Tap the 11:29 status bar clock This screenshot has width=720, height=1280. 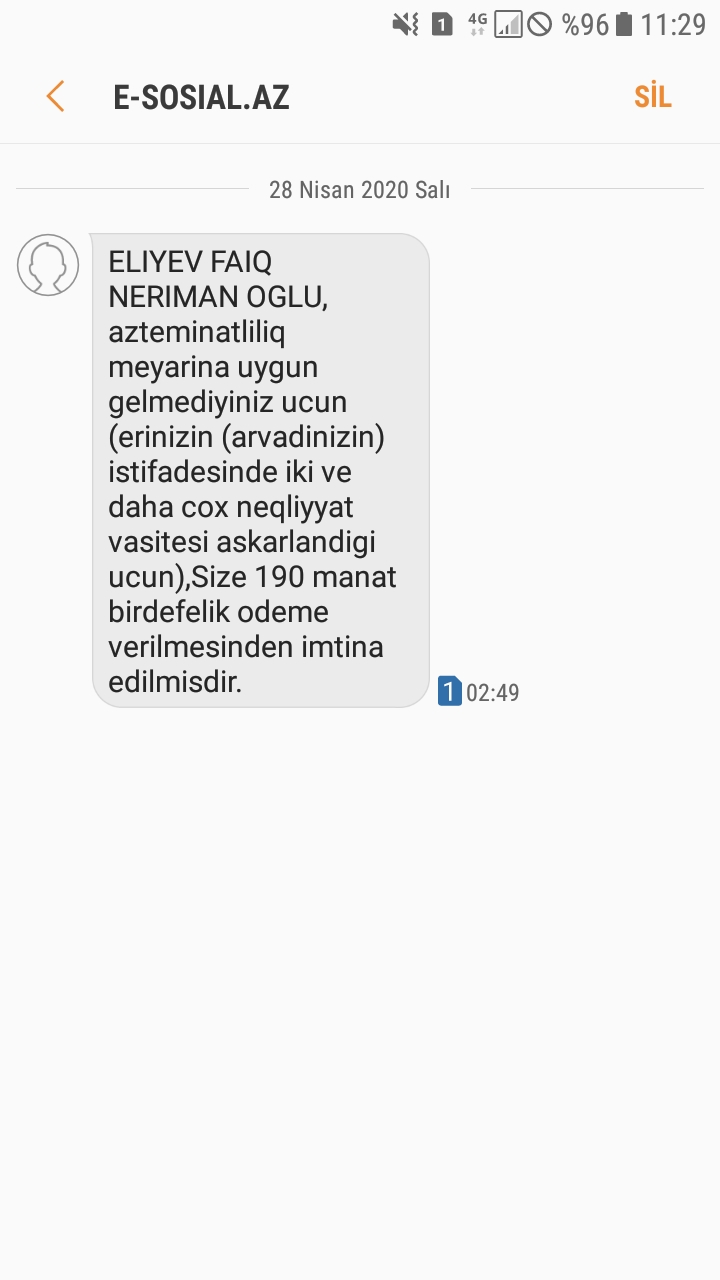673,24
